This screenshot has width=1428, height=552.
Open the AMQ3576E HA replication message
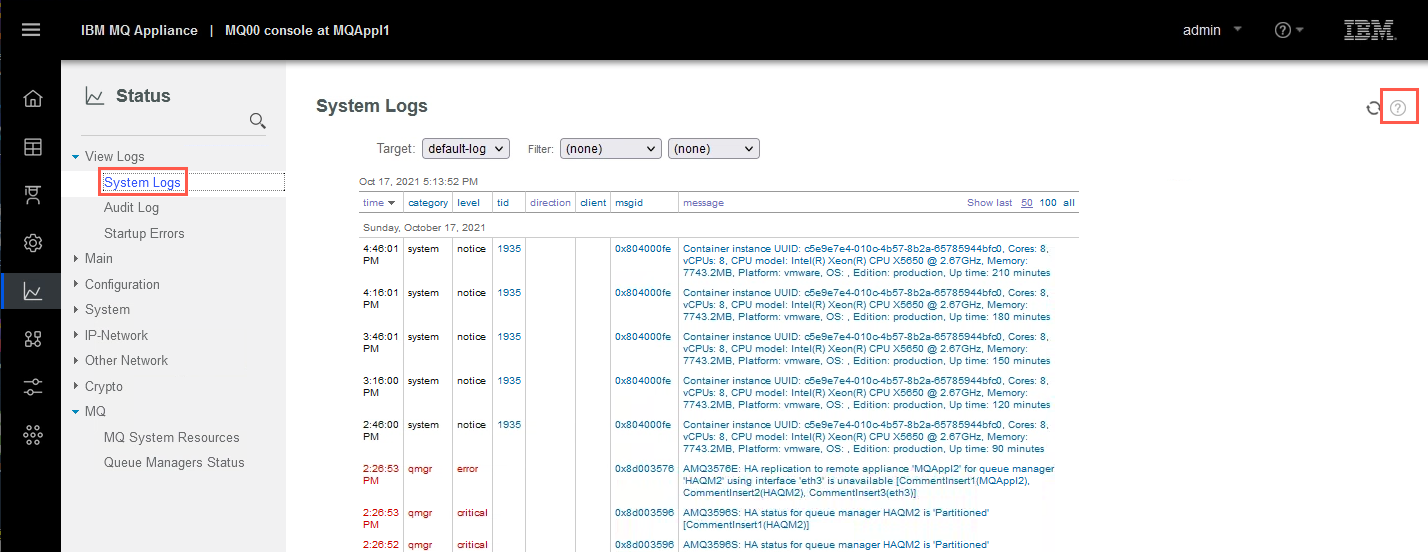tap(868, 480)
